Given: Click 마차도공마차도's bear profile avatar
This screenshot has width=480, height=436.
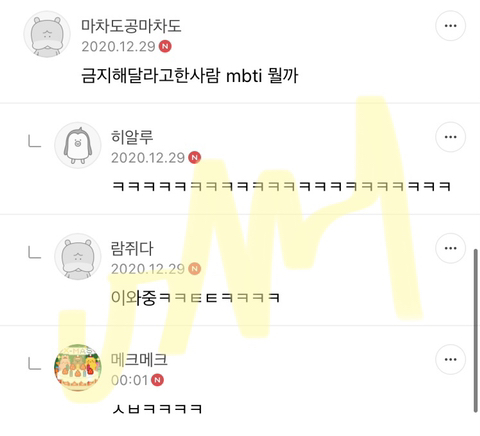Looking at the screenshot, I should [47, 34].
